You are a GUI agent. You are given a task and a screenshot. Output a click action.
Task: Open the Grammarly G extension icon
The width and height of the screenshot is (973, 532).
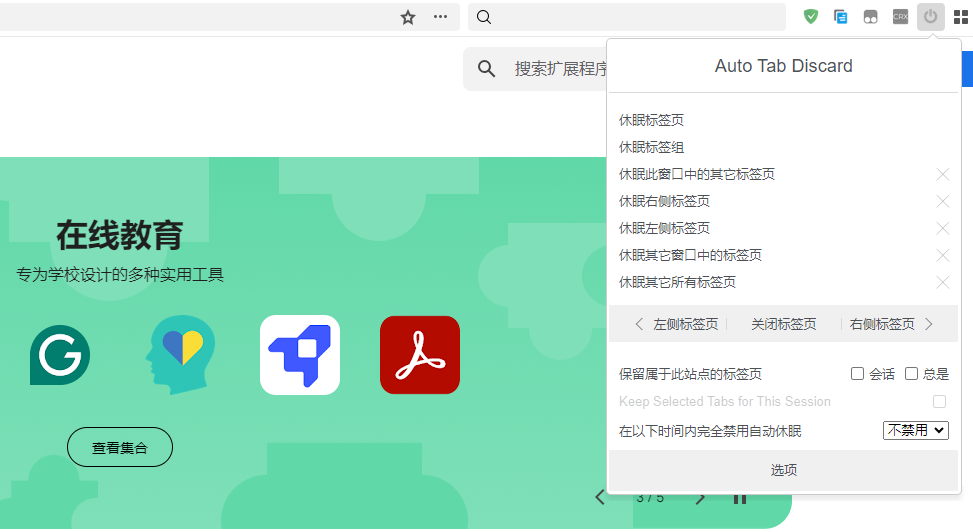(x=60, y=355)
